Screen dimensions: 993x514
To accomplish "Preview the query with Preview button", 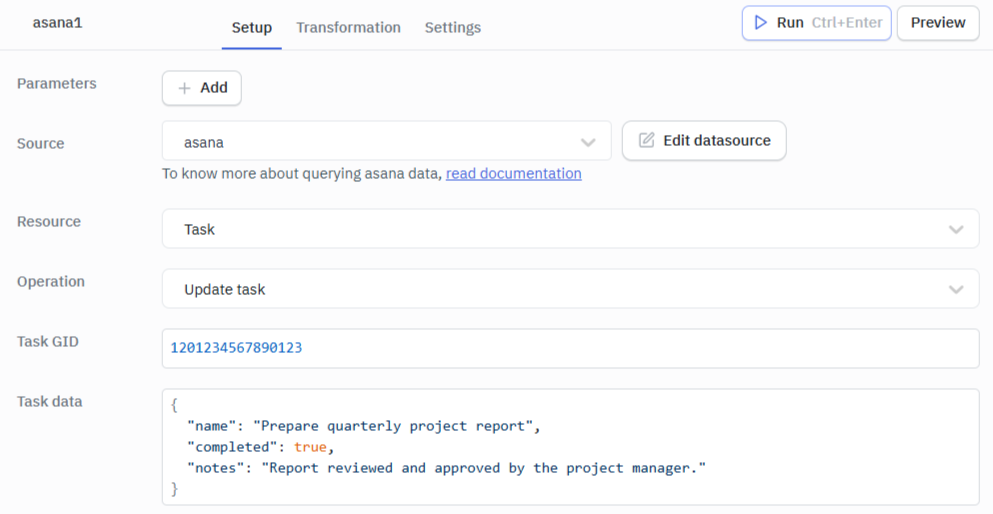I will coord(938,23).
